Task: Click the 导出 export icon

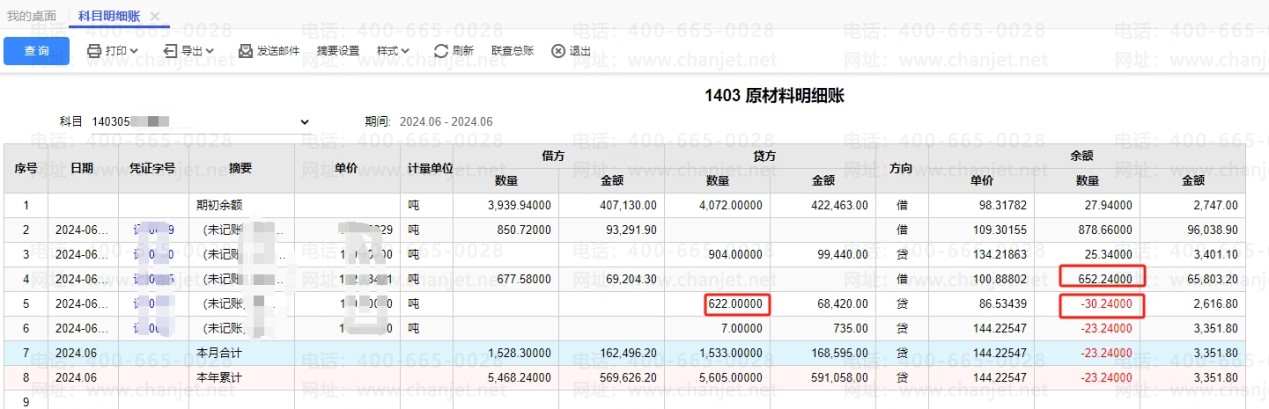Action: 170,50
